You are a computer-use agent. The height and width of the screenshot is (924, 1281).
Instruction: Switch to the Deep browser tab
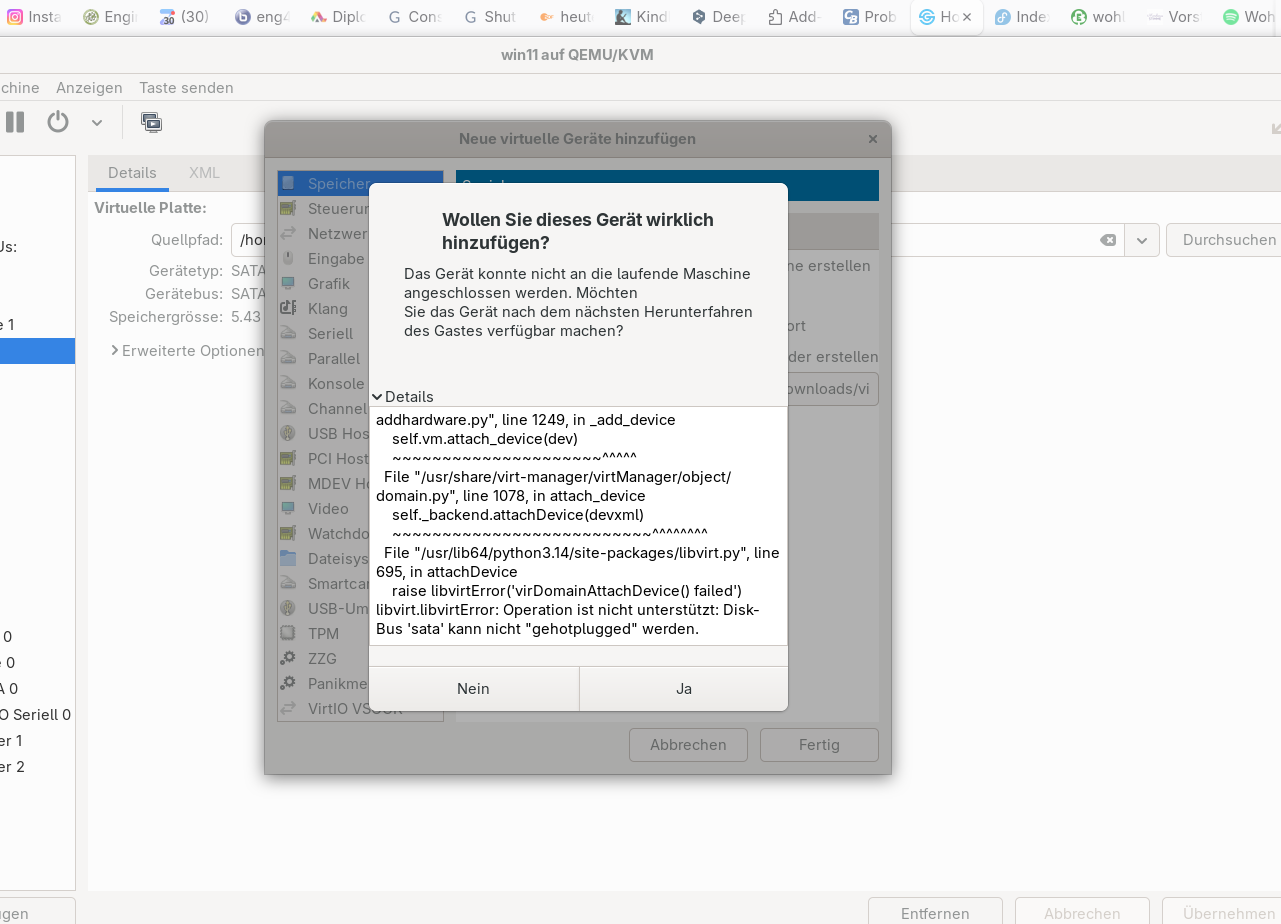click(x=719, y=17)
